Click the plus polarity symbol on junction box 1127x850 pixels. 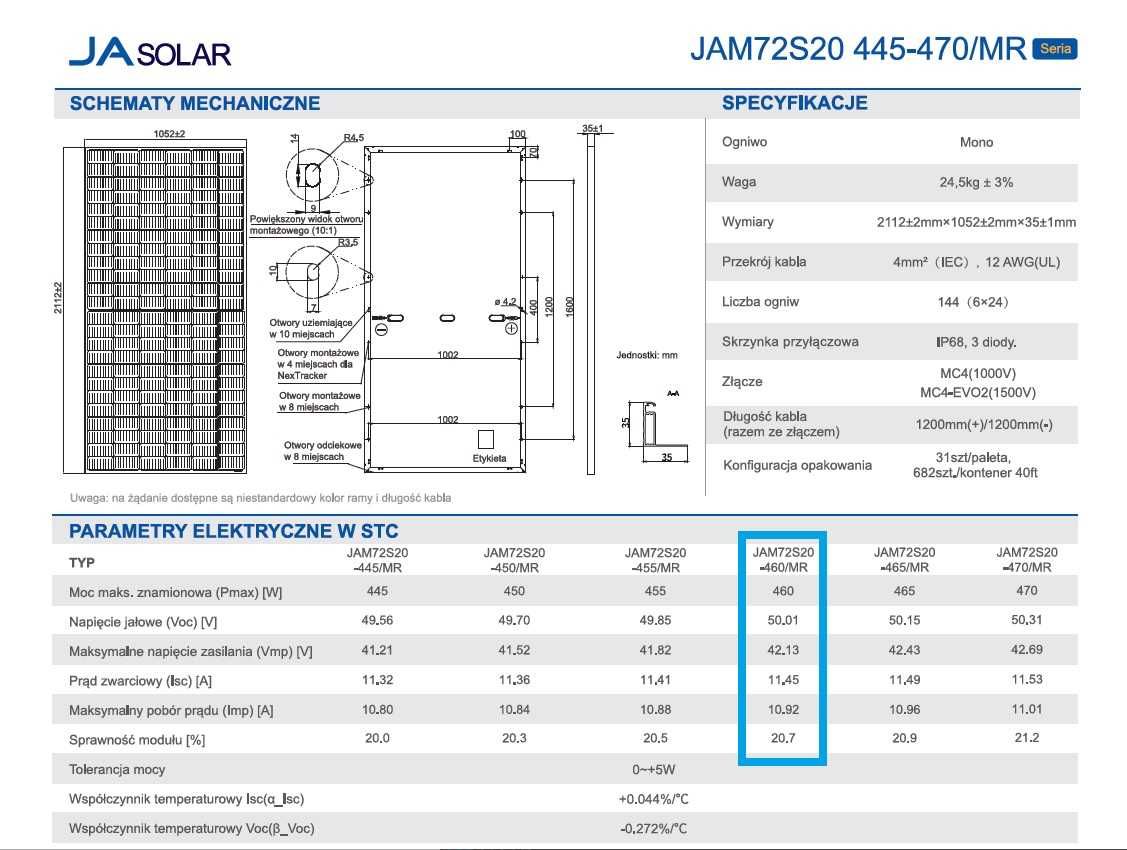click(x=511, y=328)
